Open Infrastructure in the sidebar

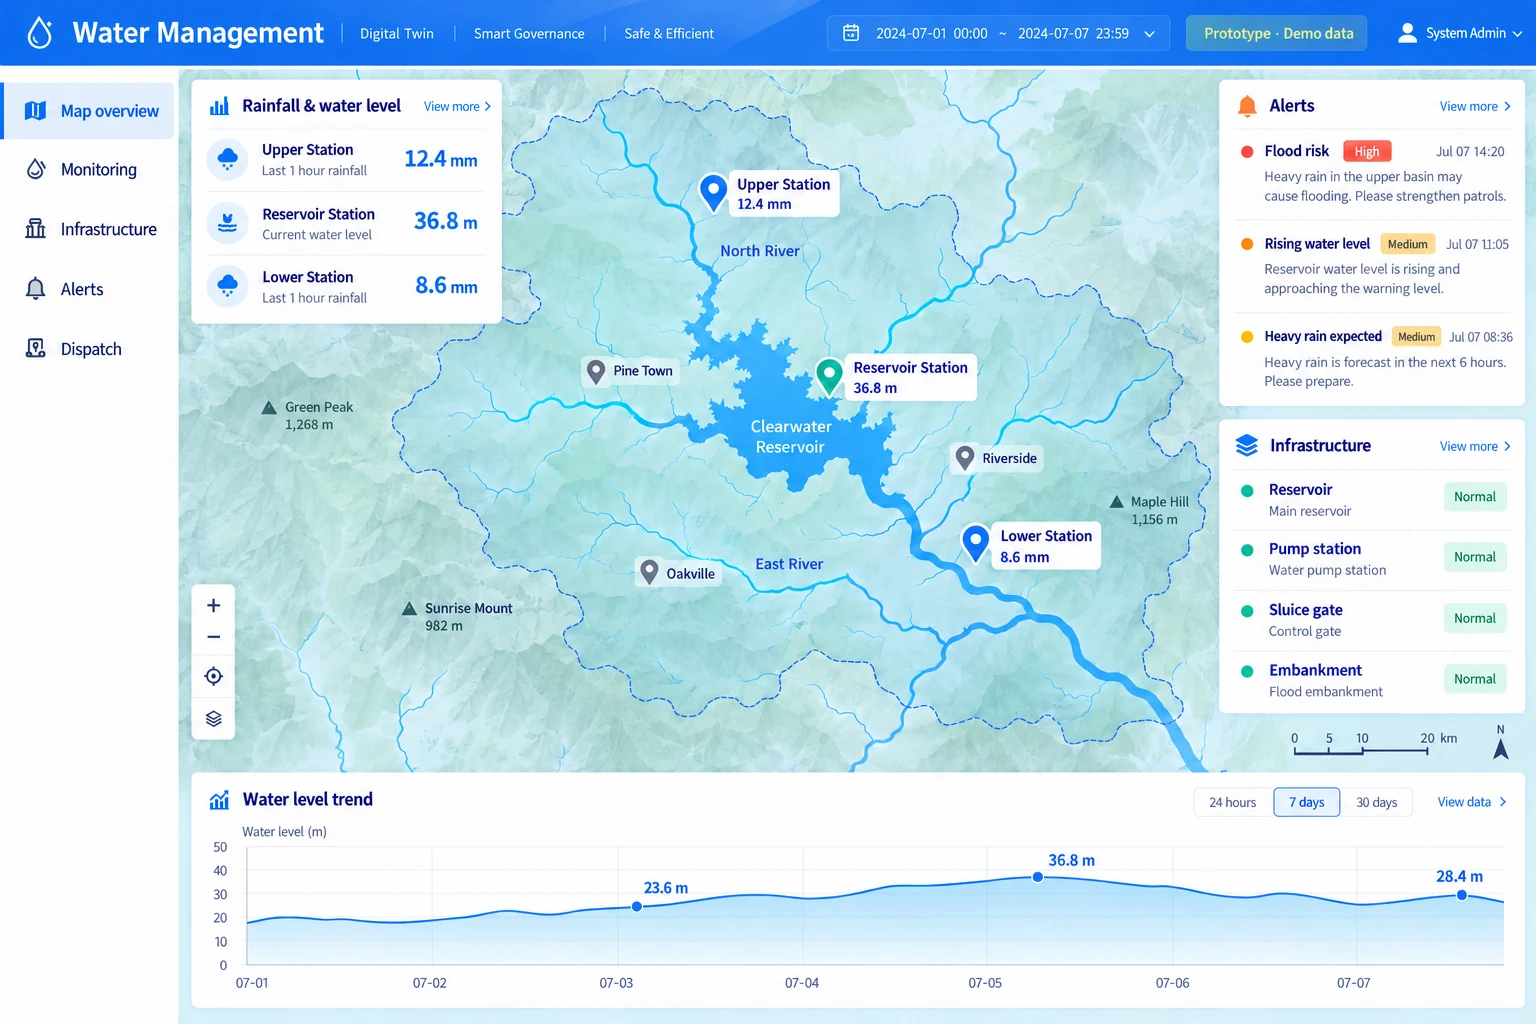pos(89,229)
